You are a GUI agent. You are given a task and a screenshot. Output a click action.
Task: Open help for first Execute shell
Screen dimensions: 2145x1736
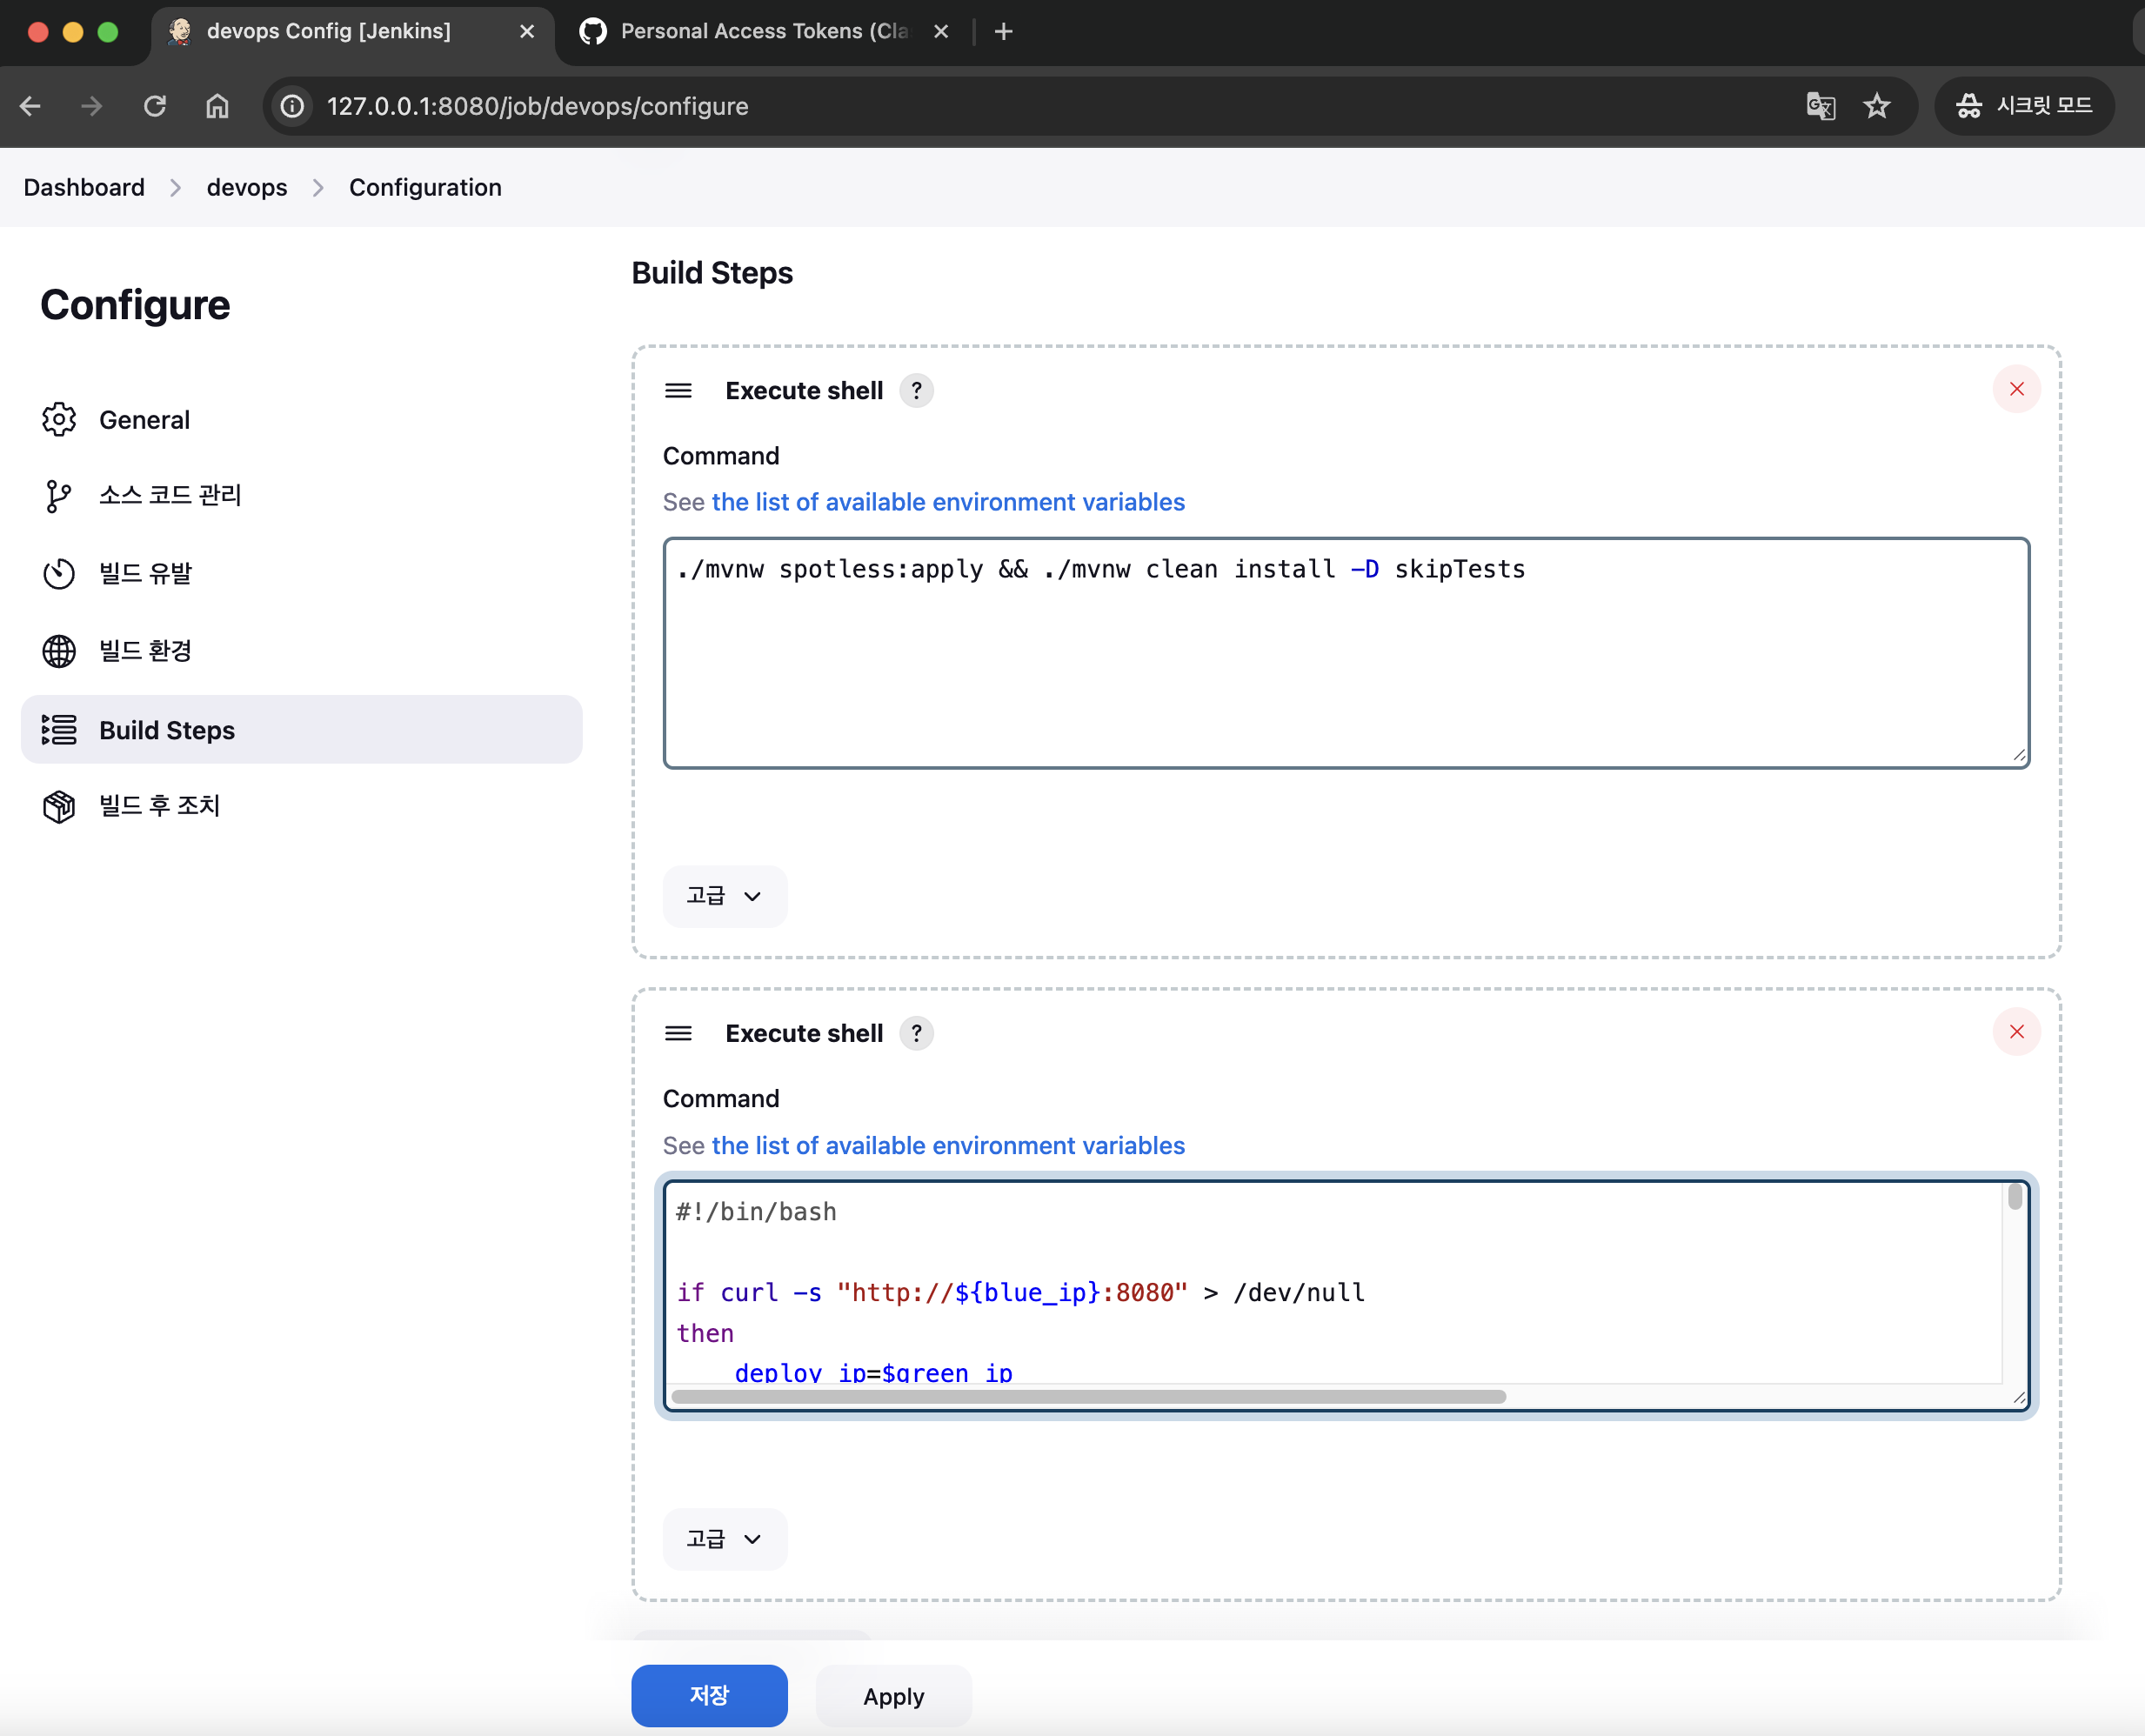click(916, 390)
